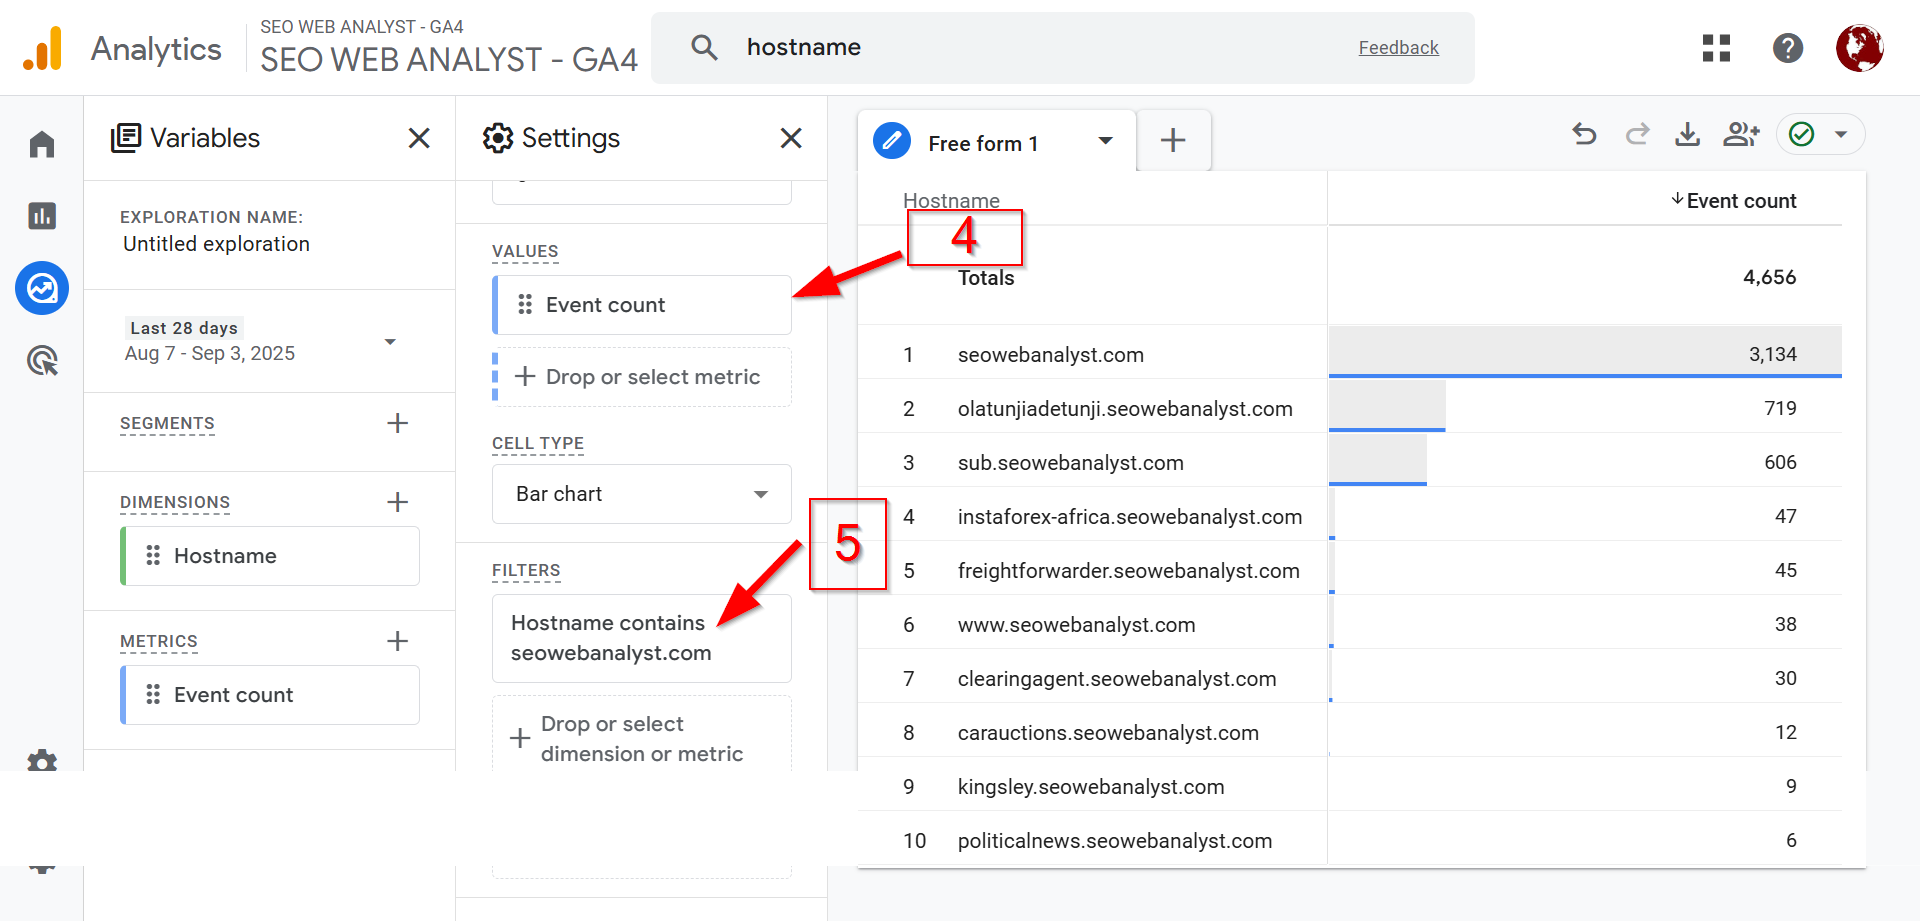The image size is (1920, 921).
Task: Click the Event count chip under Values
Action: 642,305
